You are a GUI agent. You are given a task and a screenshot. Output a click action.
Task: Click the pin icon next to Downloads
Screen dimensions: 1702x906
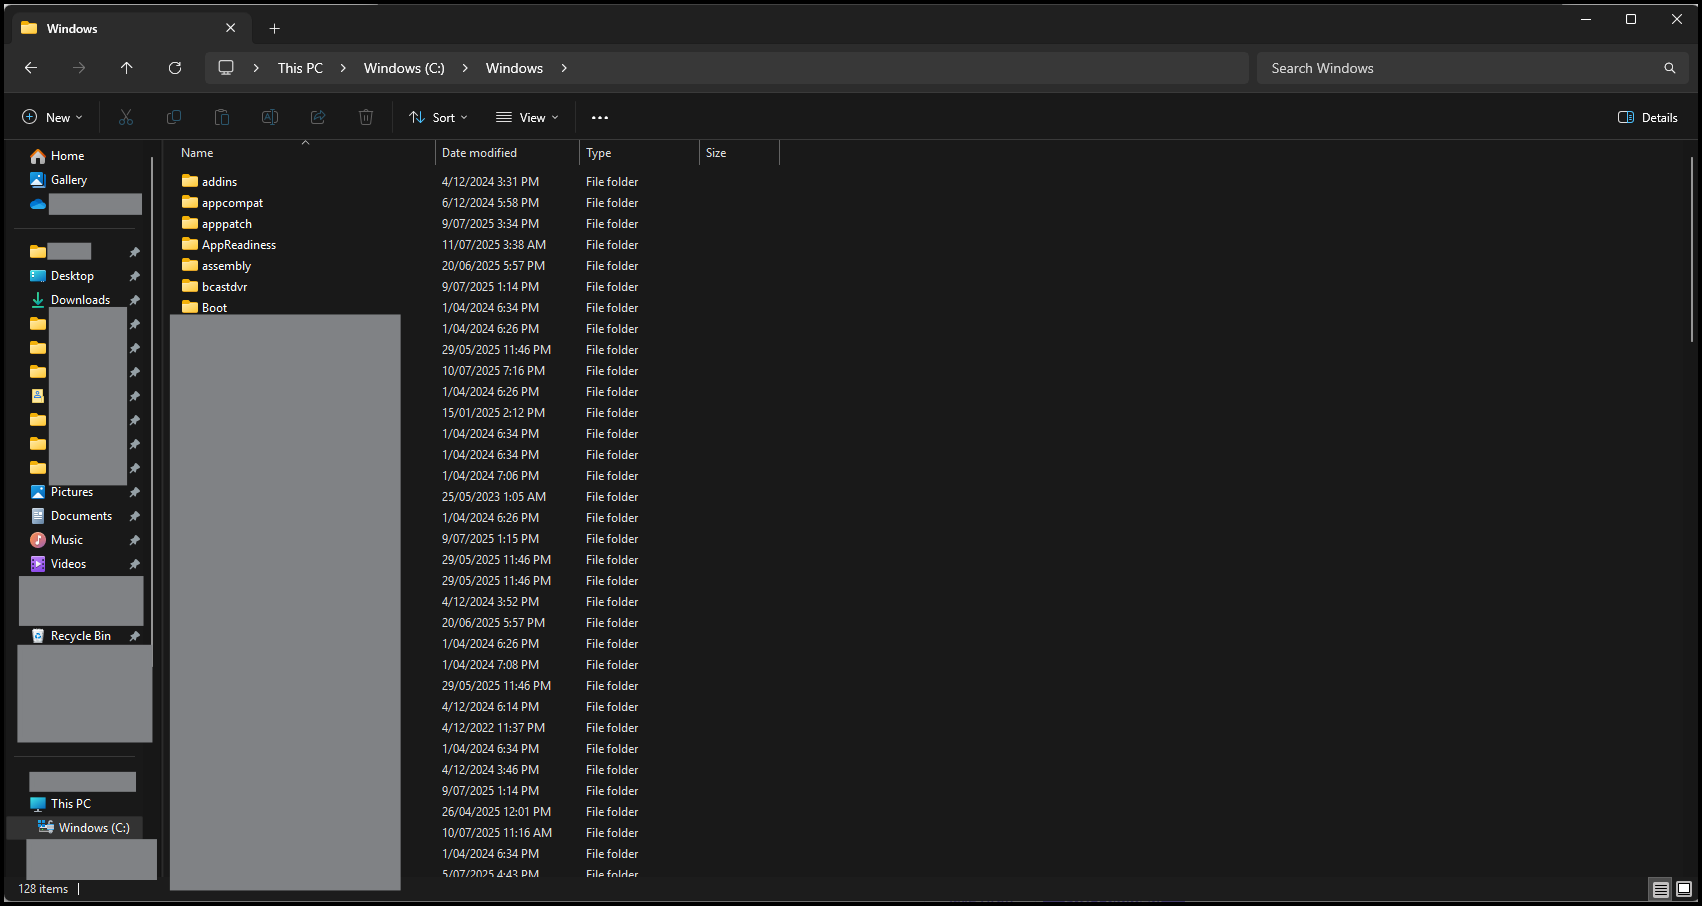coord(134,300)
